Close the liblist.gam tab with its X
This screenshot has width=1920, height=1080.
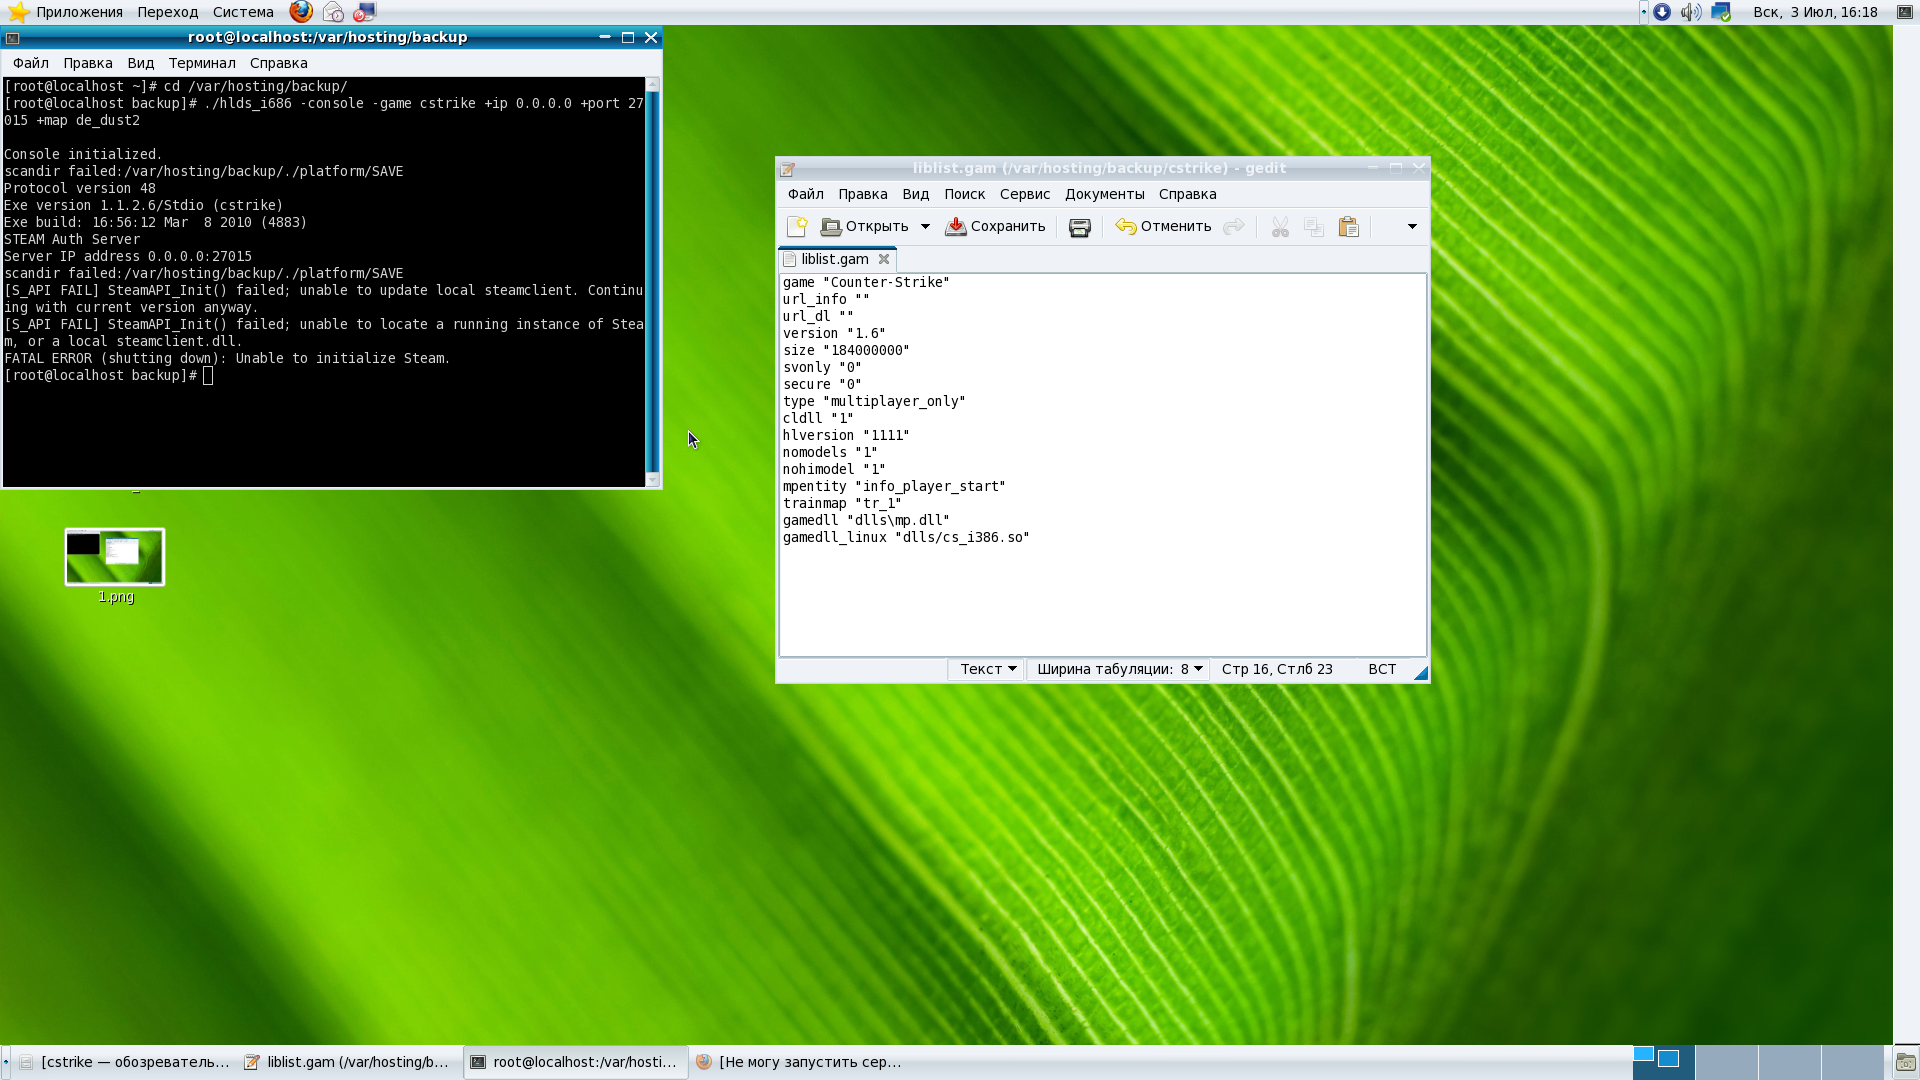(884, 259)
